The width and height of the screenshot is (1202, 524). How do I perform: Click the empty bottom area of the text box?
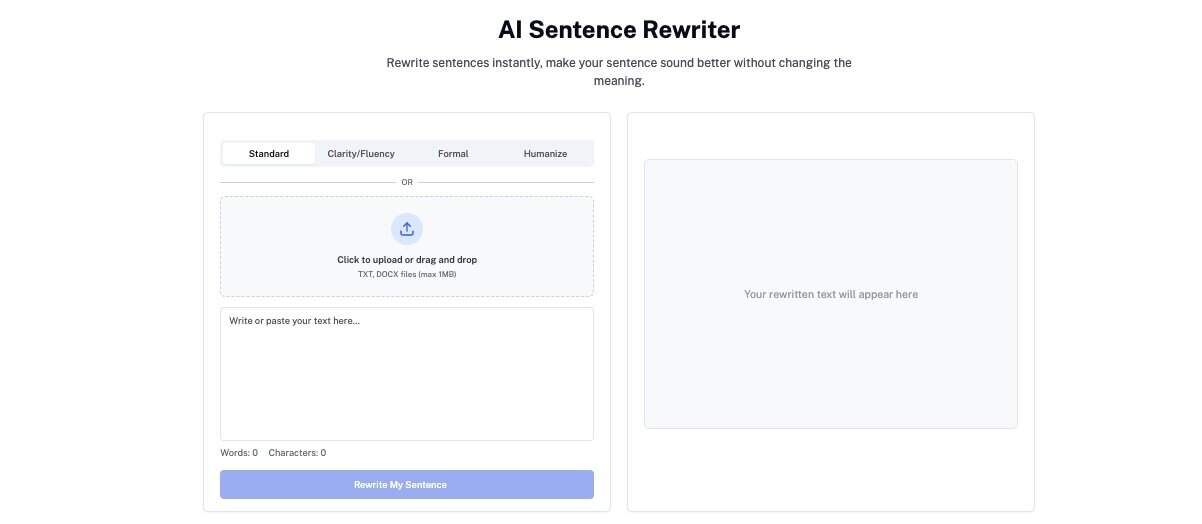pyautogui.click(x=406, y=420)
